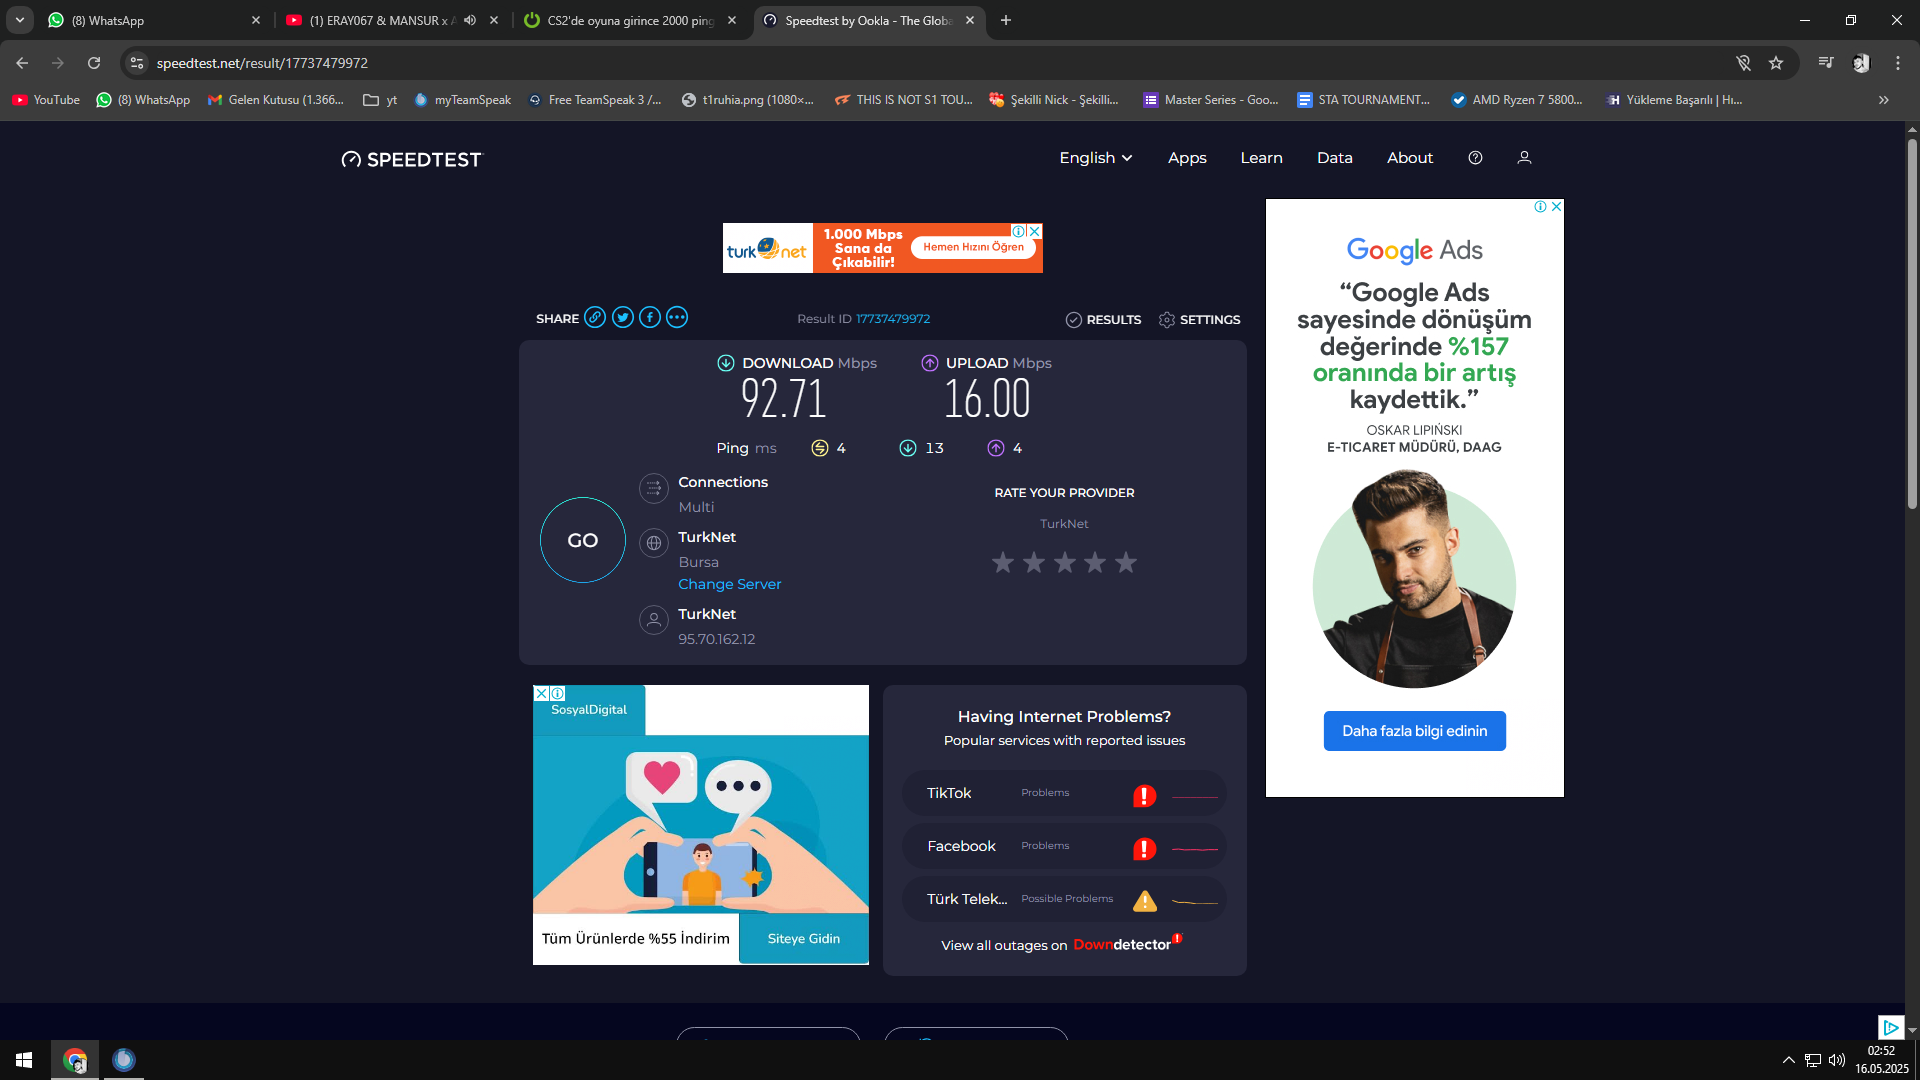The height and width of the screenshot is (1080, 1920).
Task: Share result on Twitter icon
Action: point(623,318)
